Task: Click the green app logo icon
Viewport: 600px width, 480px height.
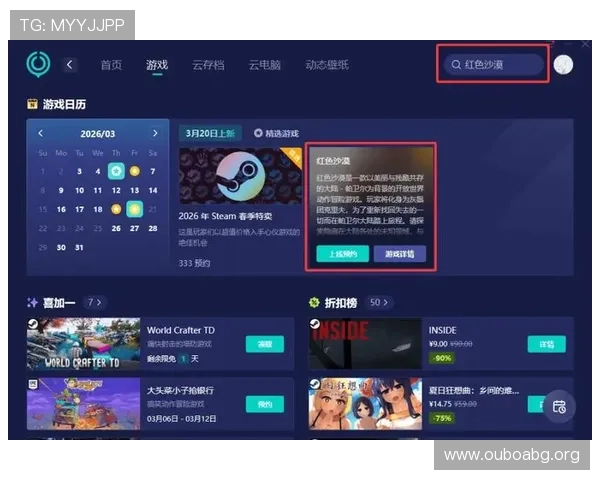Action: click(38, 65)
